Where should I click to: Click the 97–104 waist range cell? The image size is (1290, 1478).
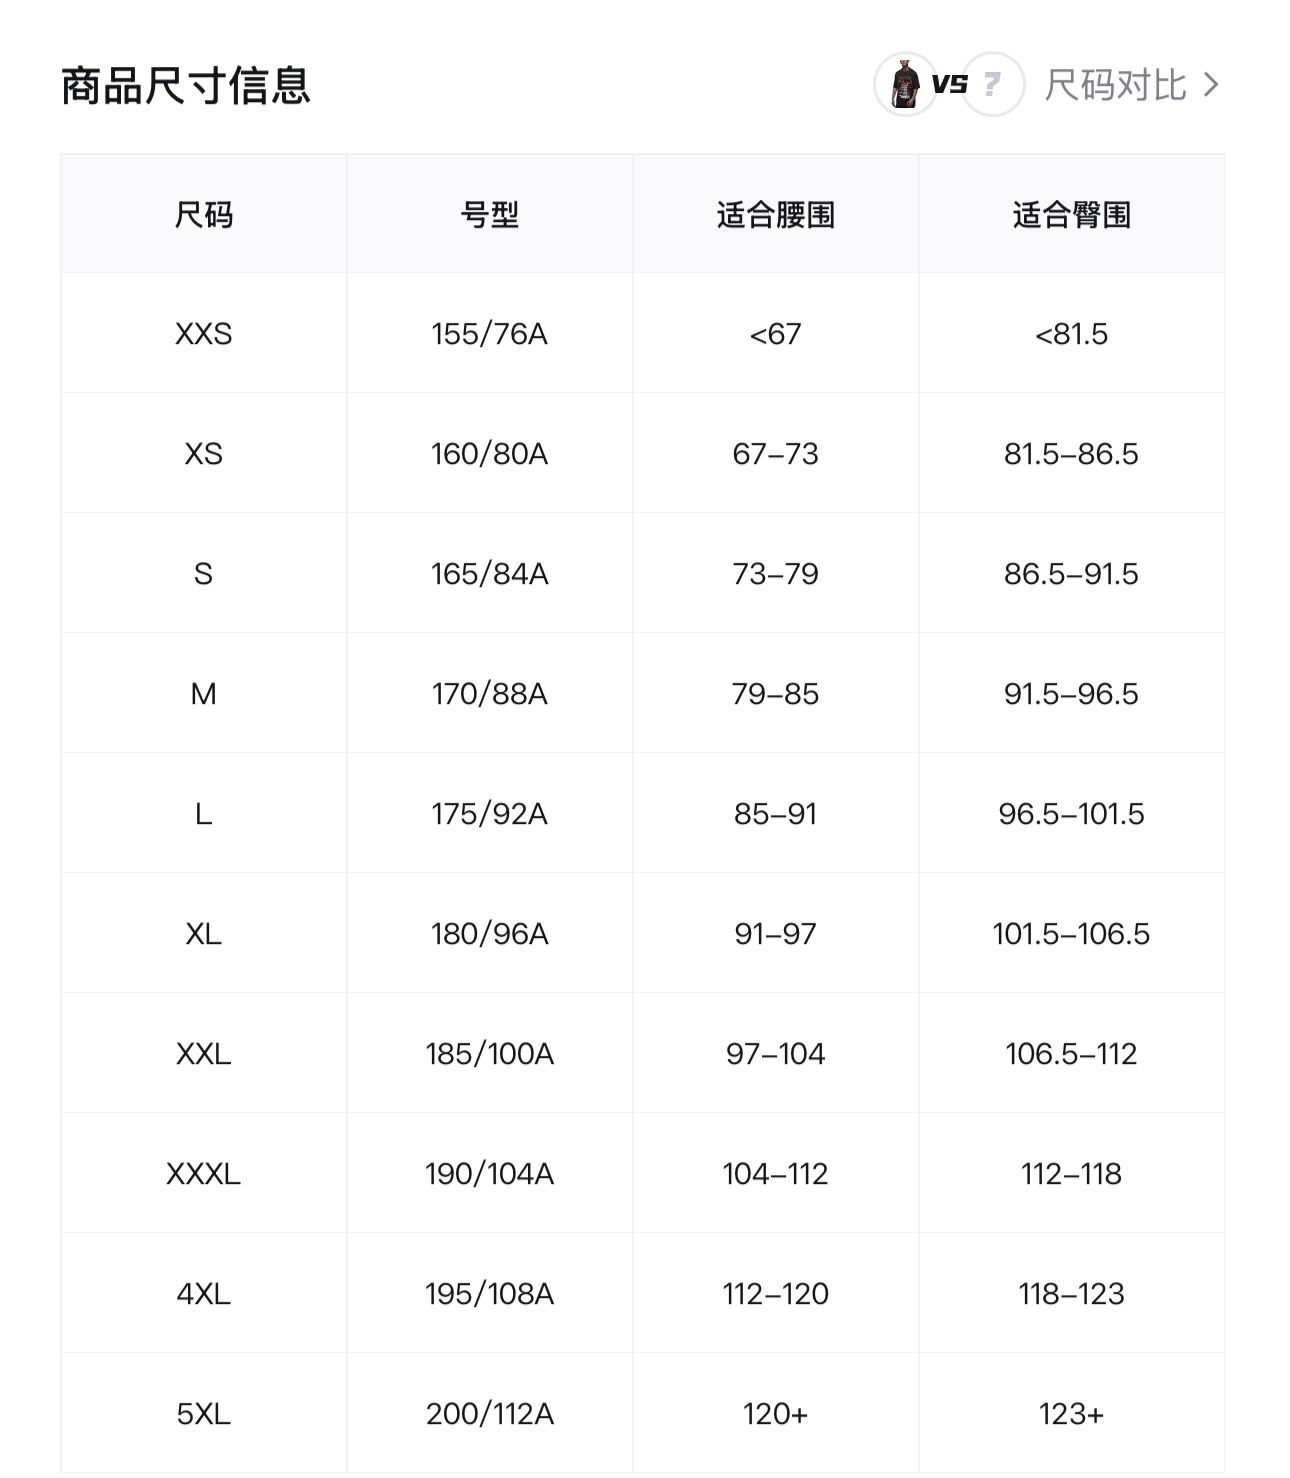coord(776,1053)
